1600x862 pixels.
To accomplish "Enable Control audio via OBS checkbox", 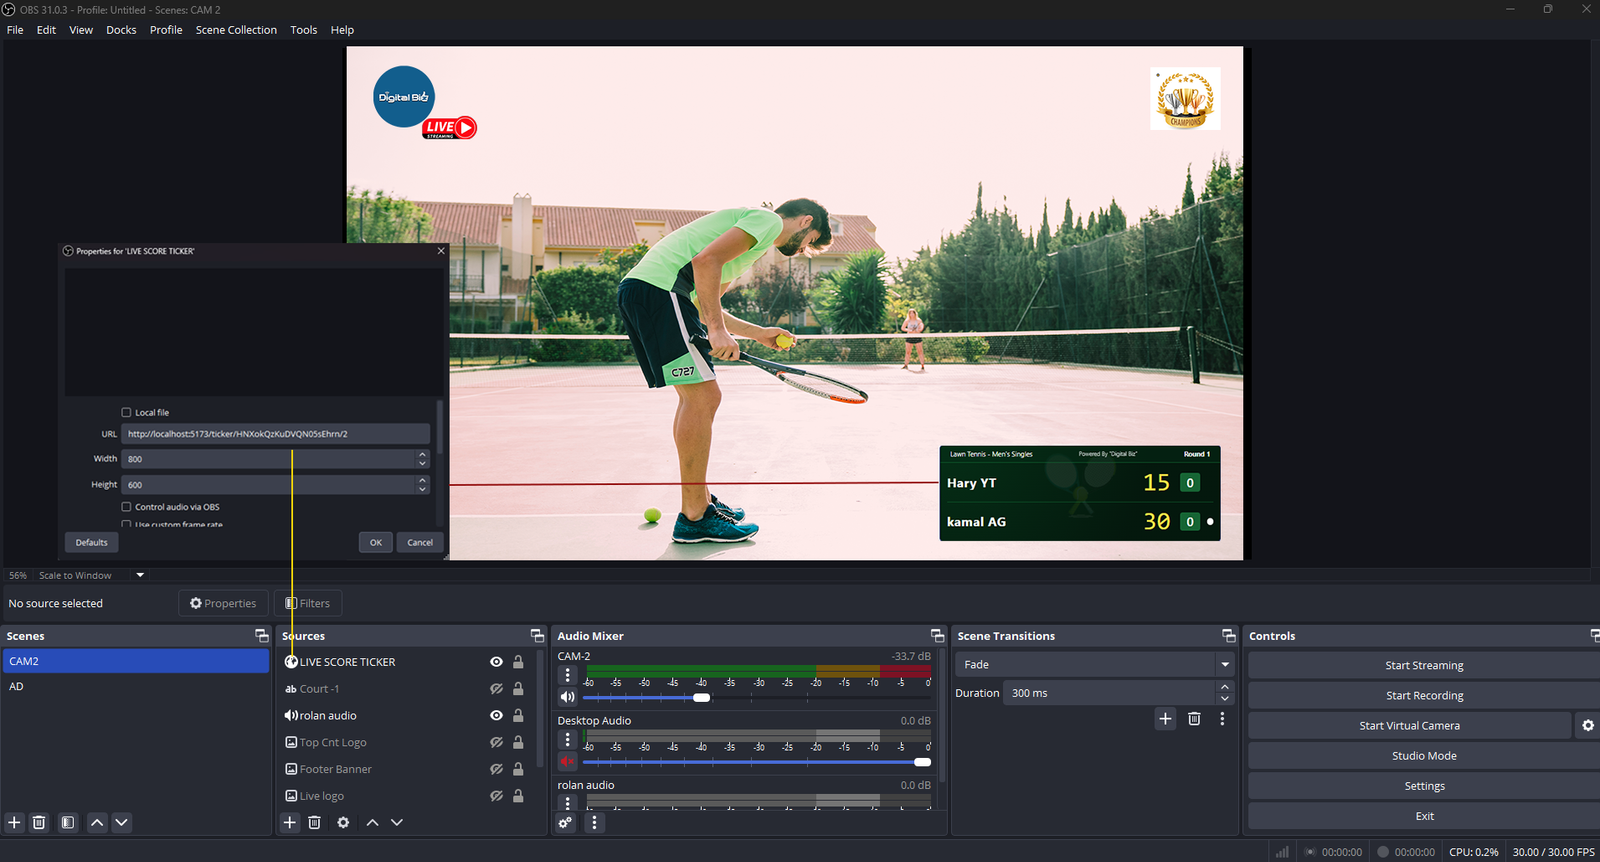I will click(x=127, y=507).
